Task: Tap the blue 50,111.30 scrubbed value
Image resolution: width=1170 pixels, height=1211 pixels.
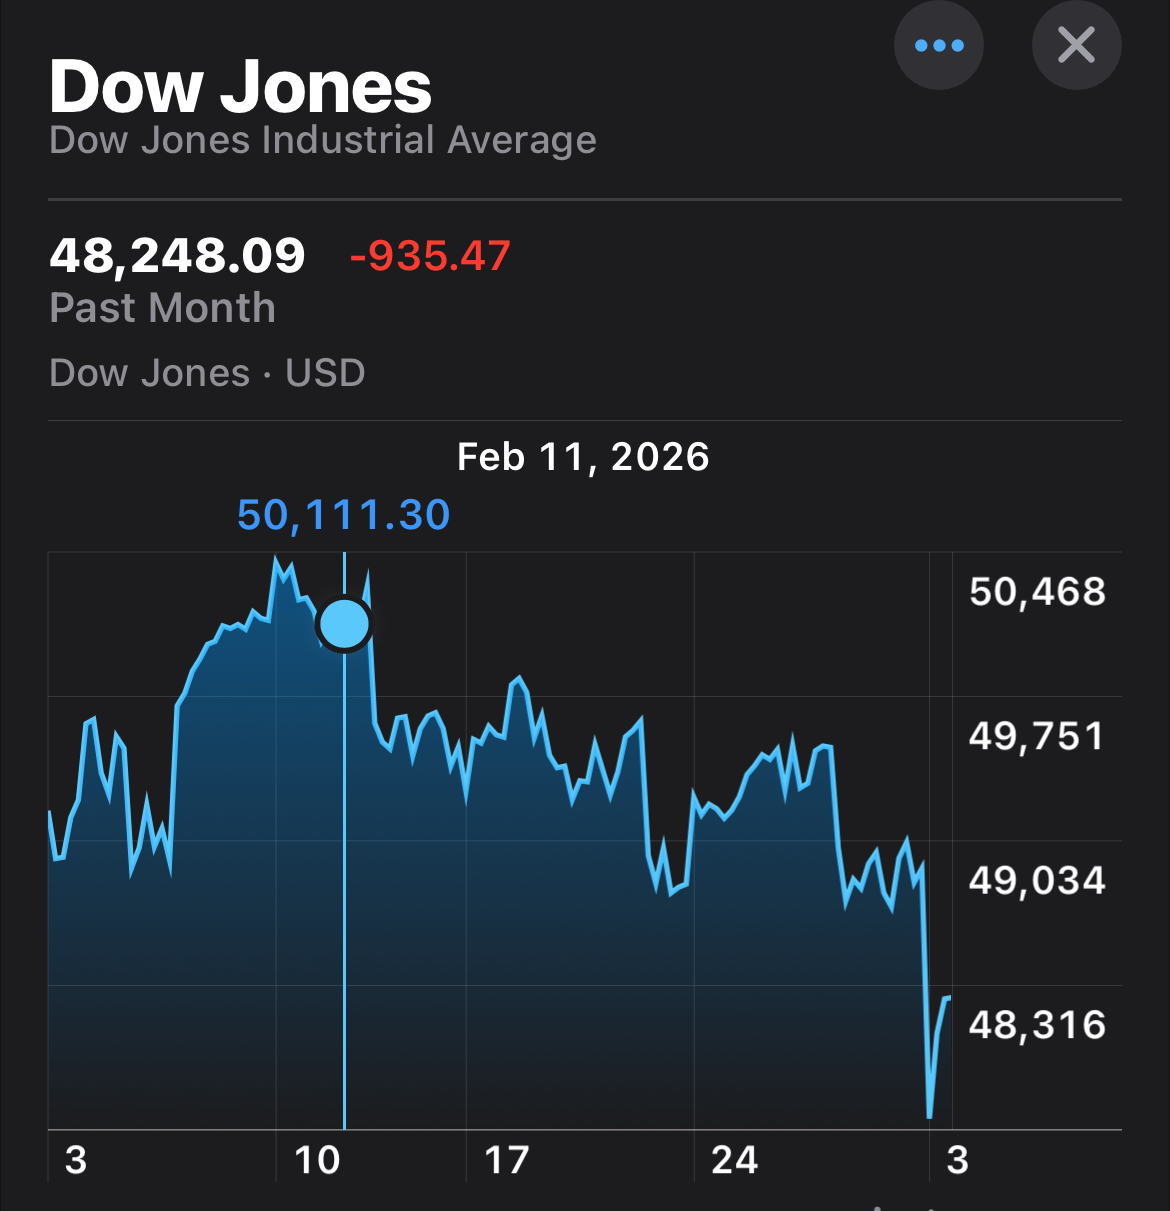Action: coord(343,515)
